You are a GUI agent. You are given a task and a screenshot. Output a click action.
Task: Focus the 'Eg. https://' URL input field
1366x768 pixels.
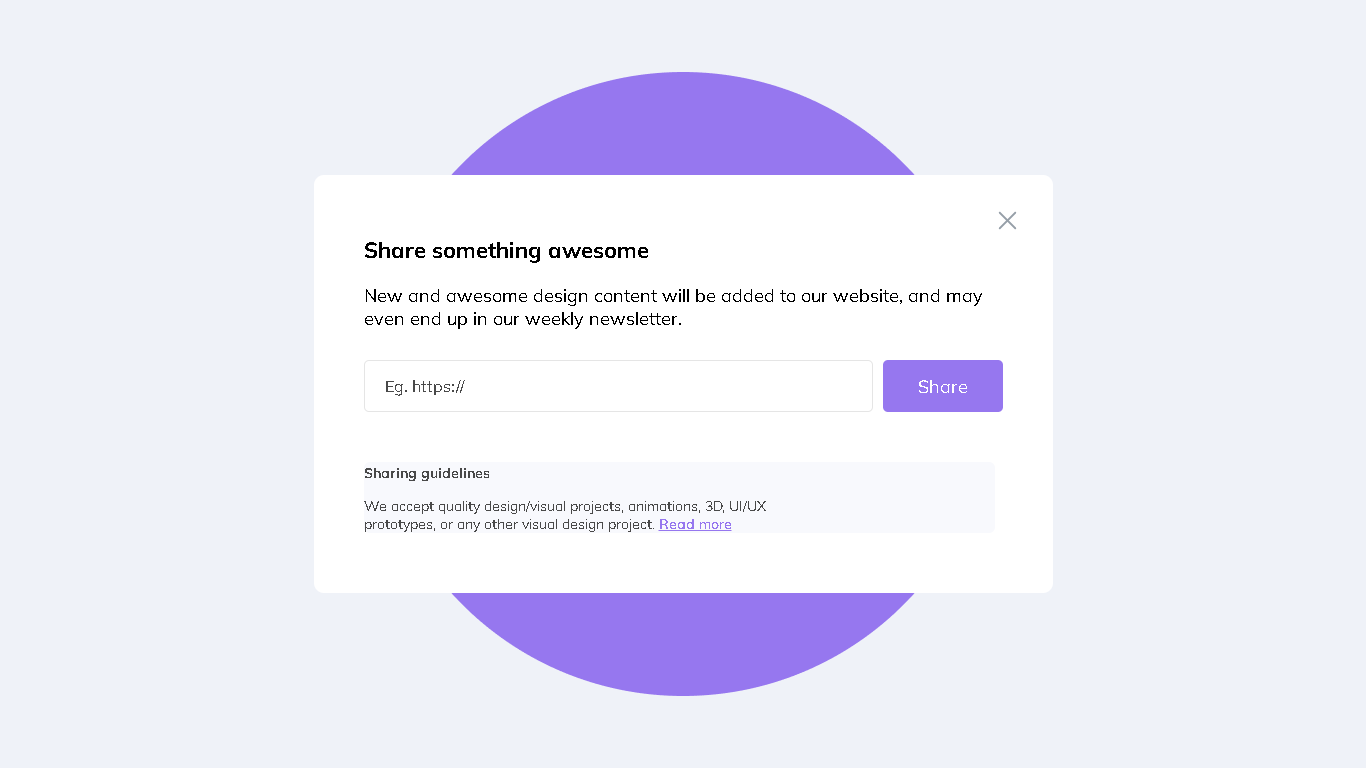pos(618,386)
